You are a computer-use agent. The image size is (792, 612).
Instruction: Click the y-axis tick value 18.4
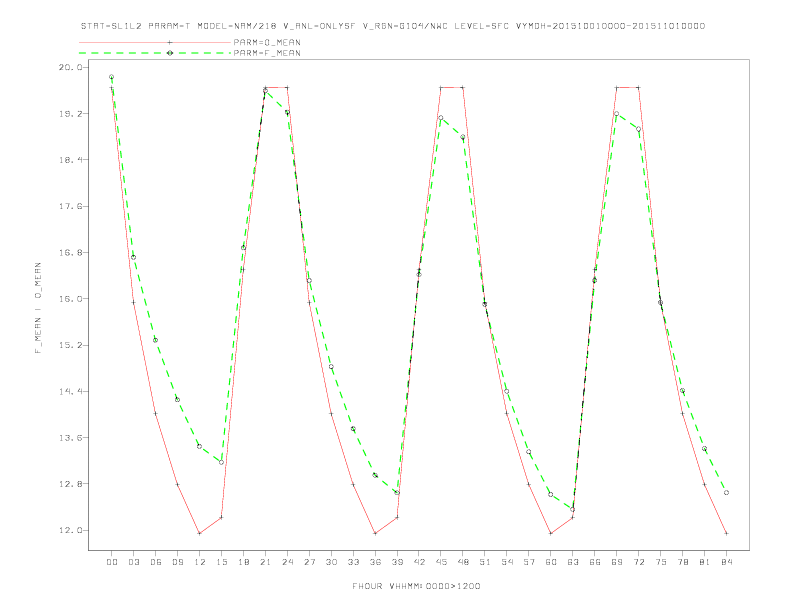click(70, 160)
